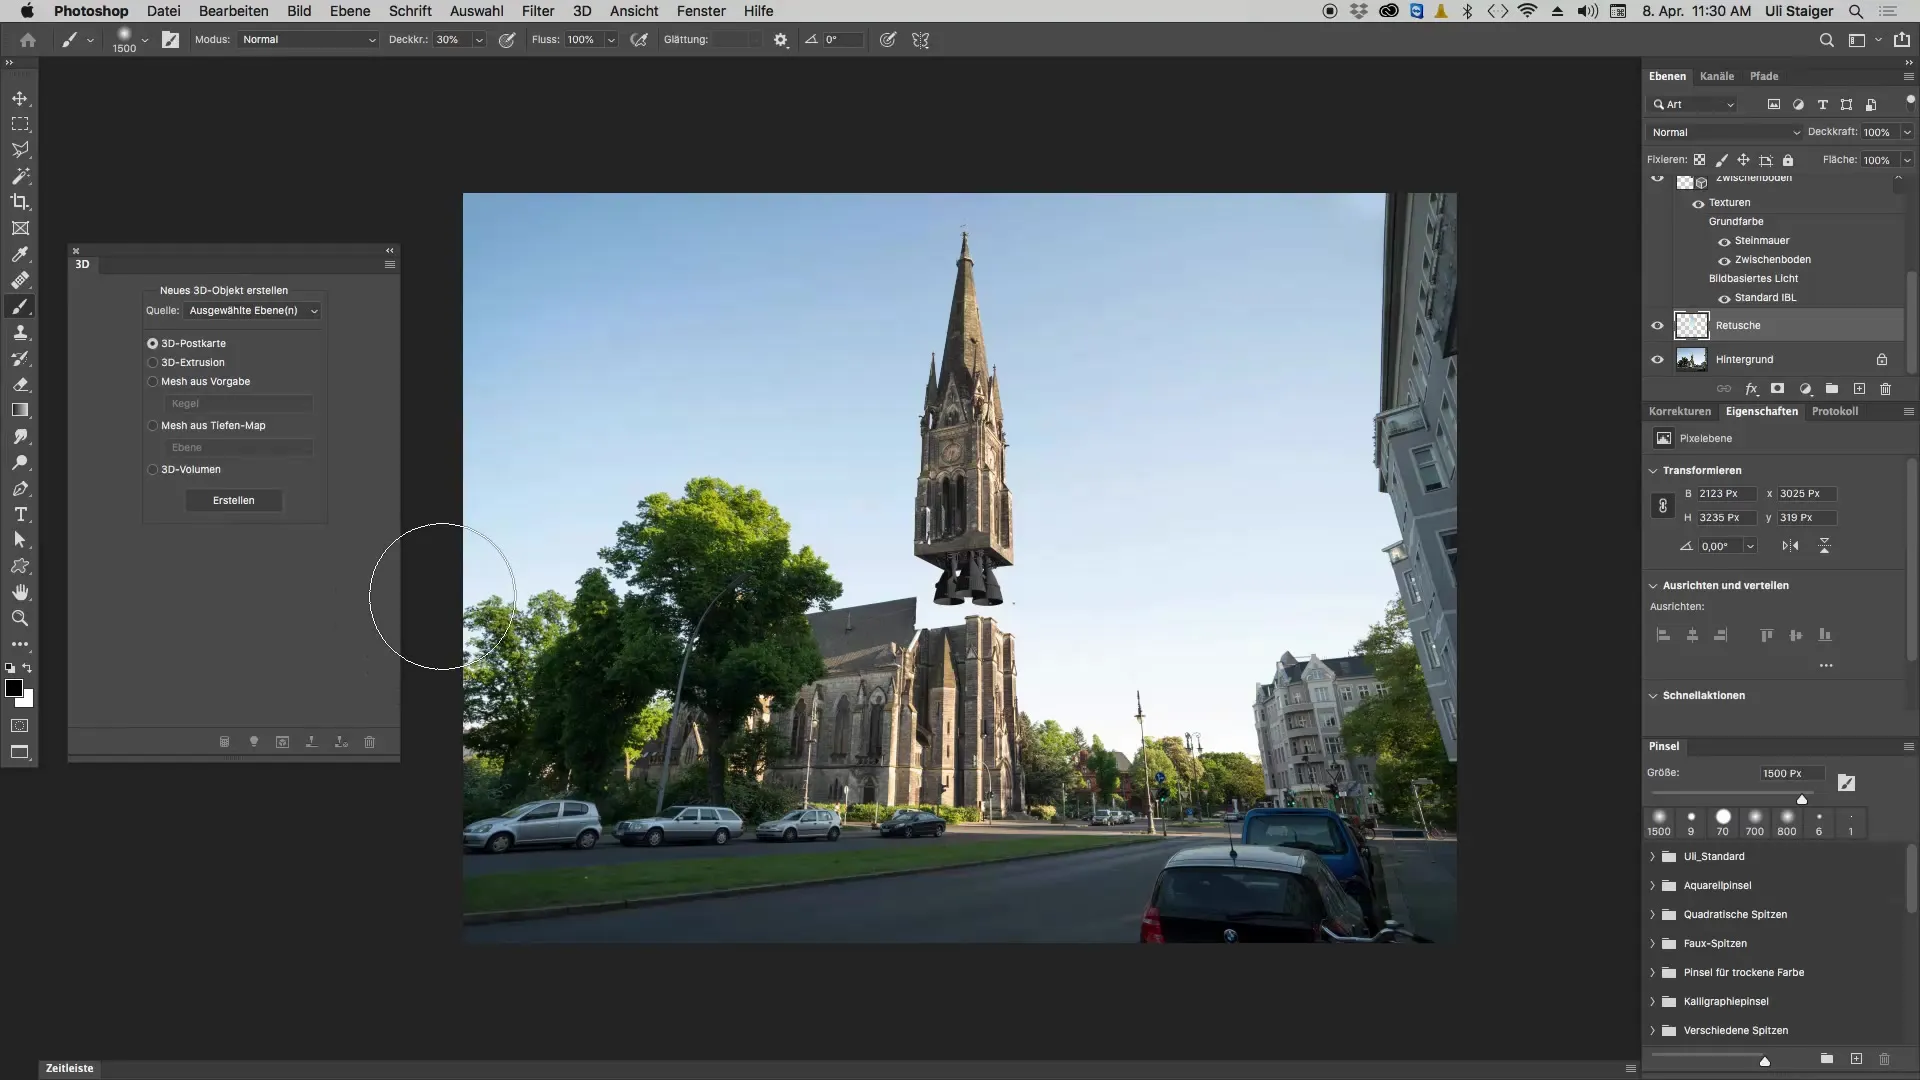Open brush smoothing options gear
The height and width of the screenshot is (1080, 1920).
[x=781, y=40]
